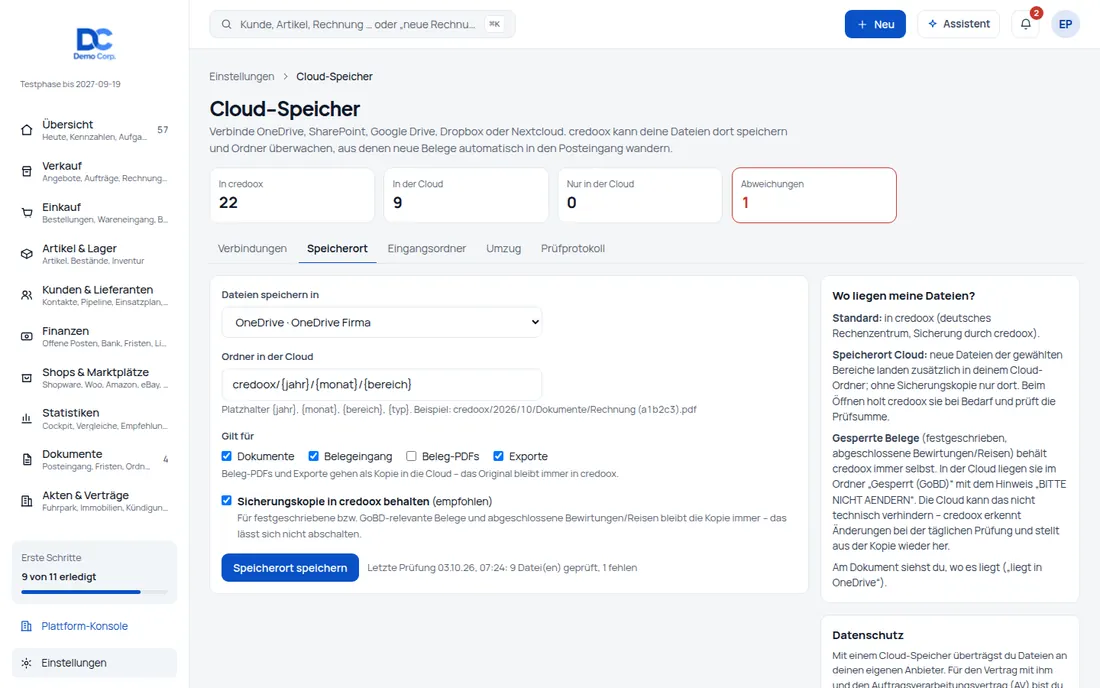Click the Erste Schritte card
The width and height of the screenshot is (1100, 688).
[x=94, y=572]
